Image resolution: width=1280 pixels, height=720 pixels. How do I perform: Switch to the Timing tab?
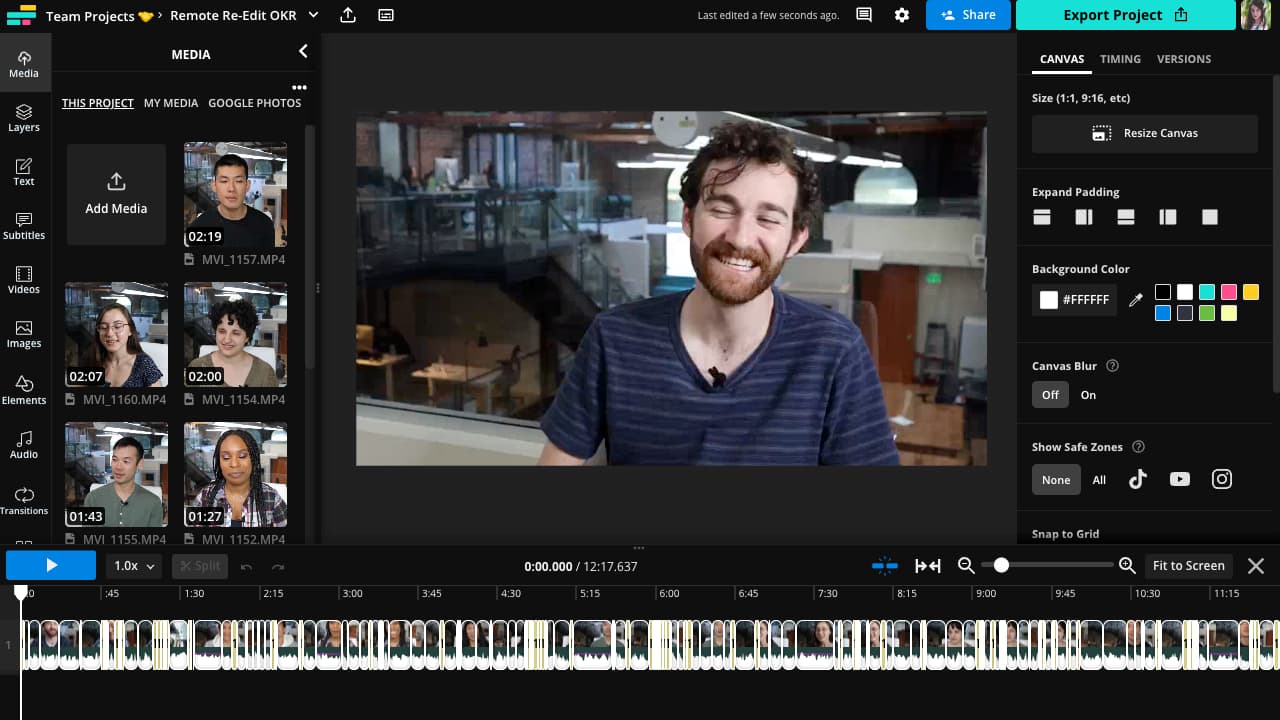coord(1120,59)
